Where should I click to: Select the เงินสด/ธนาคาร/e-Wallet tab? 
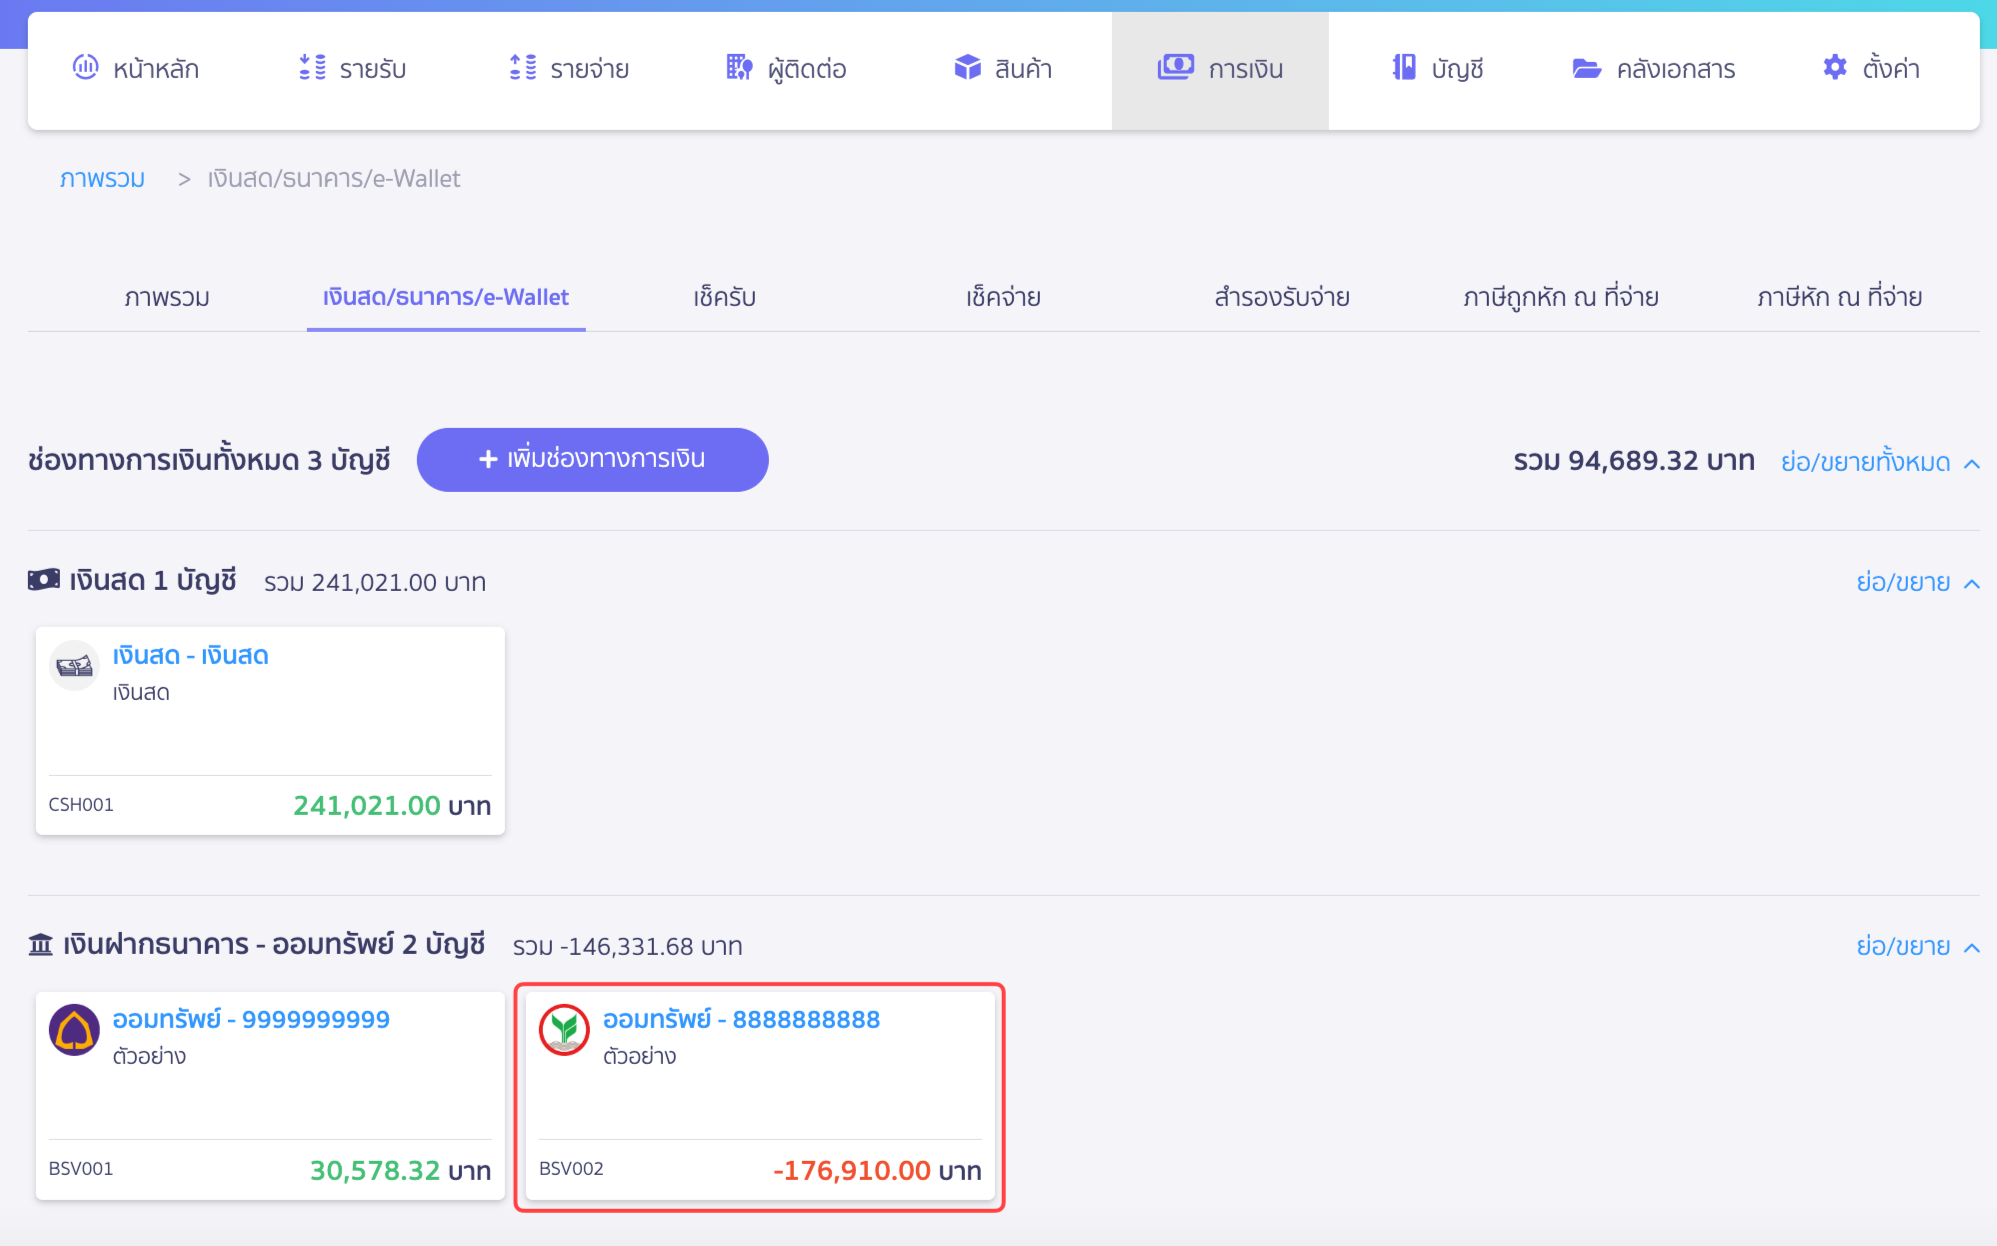[446, 297]
